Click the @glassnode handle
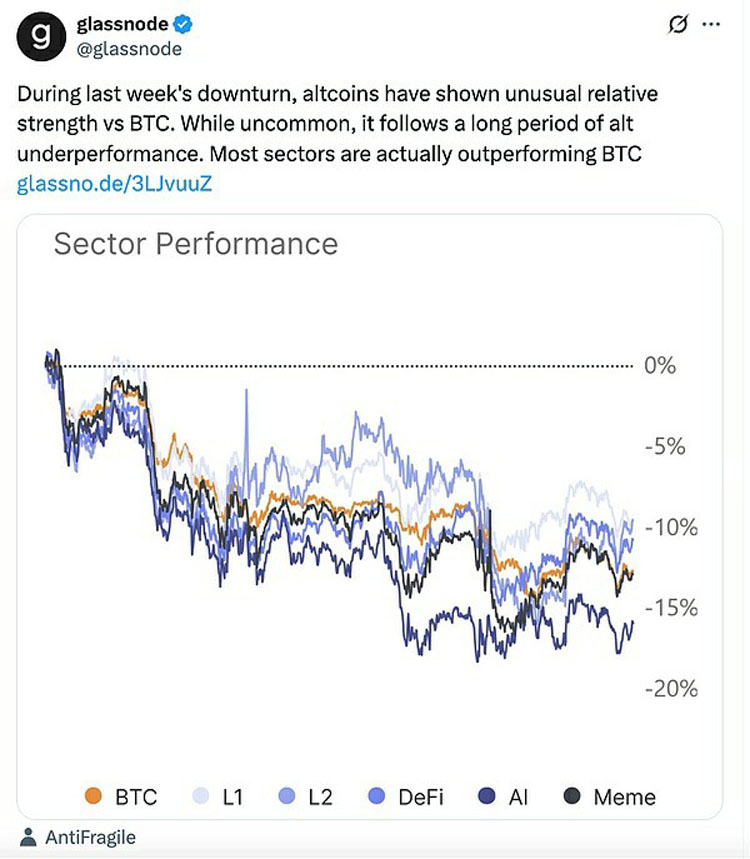The height and width of the screenshot is (859, 750). click(x=129, y=49)
